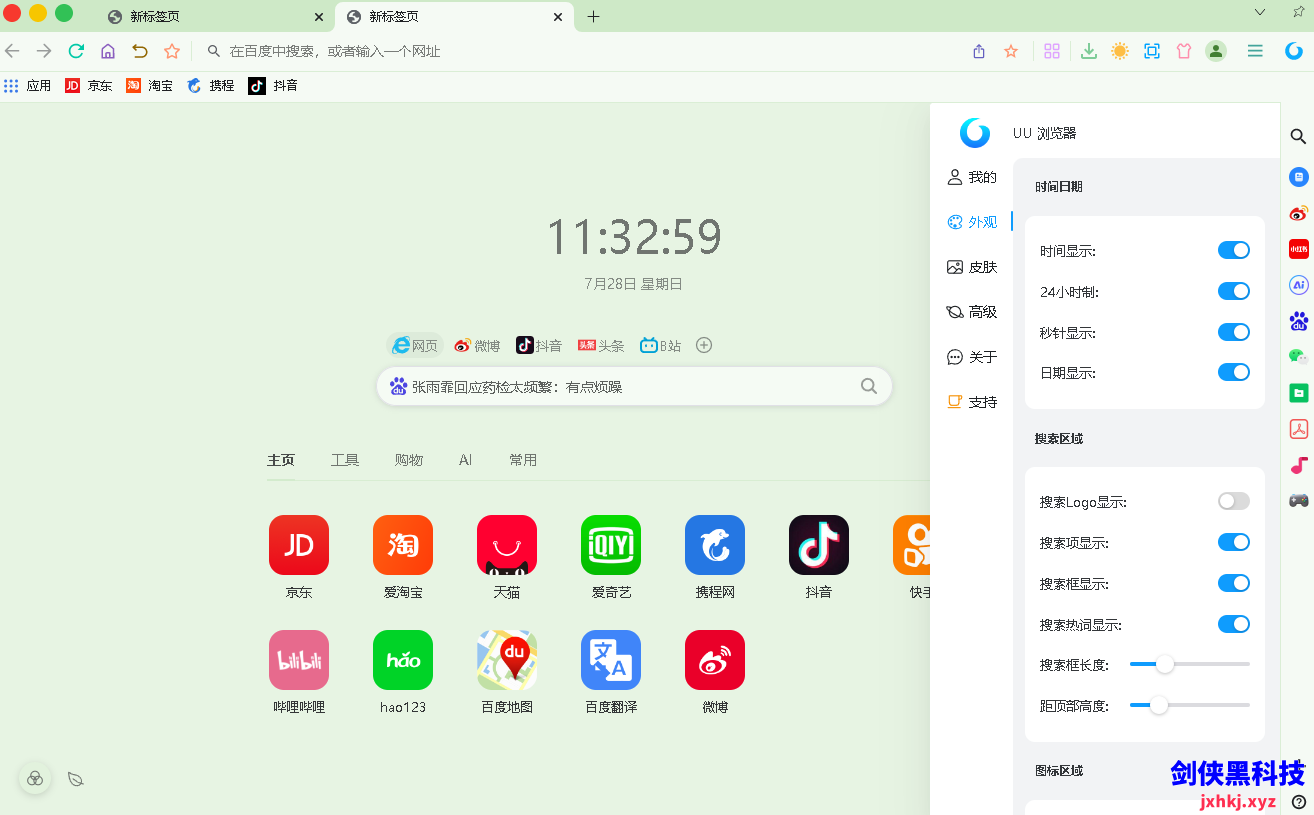Click the screenshot capture icon in toolbar
Image resolution: width=1314 pixels, height=815 pixels.
1151,50
